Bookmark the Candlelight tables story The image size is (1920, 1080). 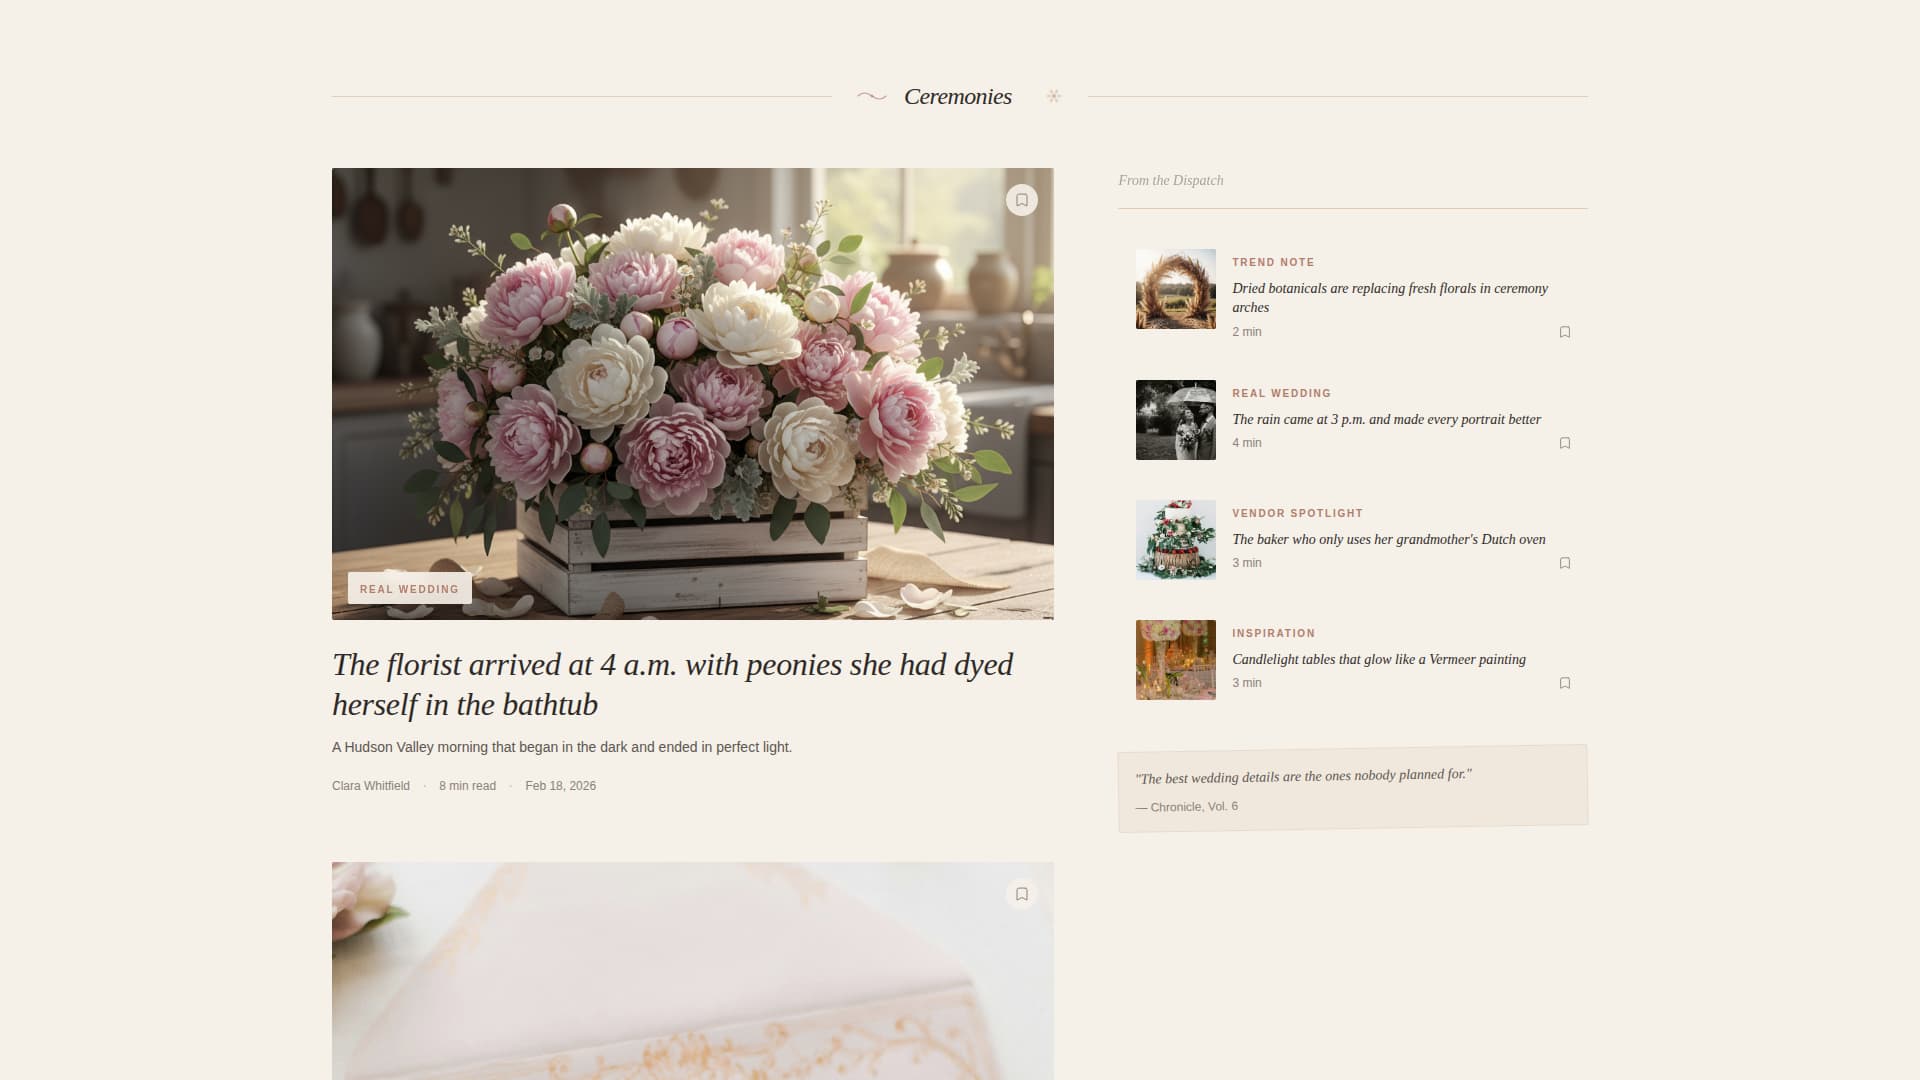1565,683
